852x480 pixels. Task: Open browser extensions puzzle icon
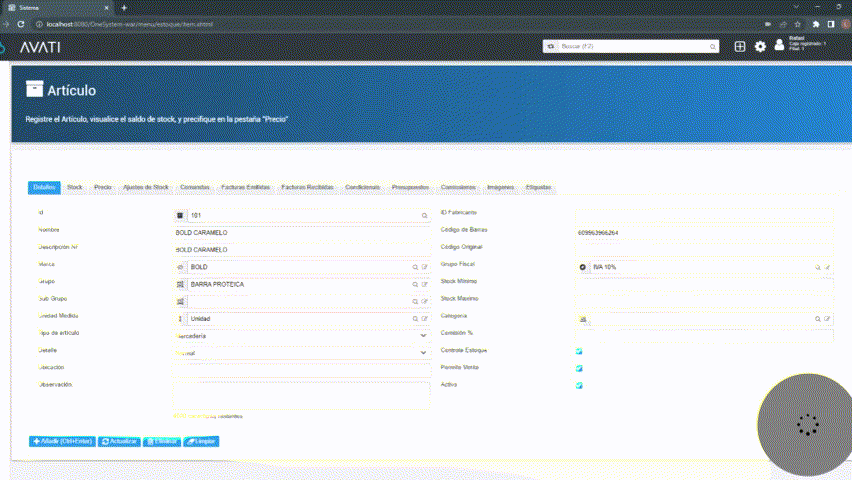tap(816, 24)
